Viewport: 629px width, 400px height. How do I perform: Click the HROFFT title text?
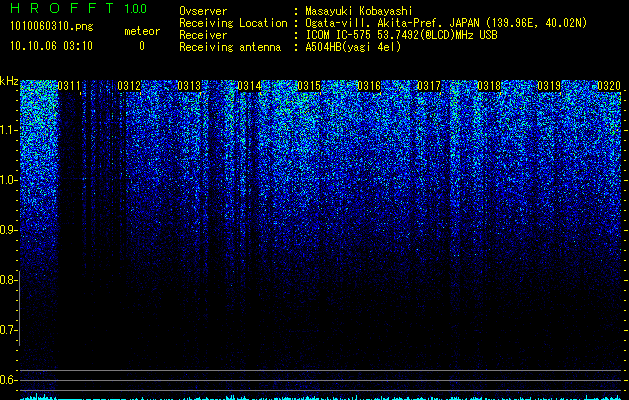pyautogui.click(x=62, y=8)
